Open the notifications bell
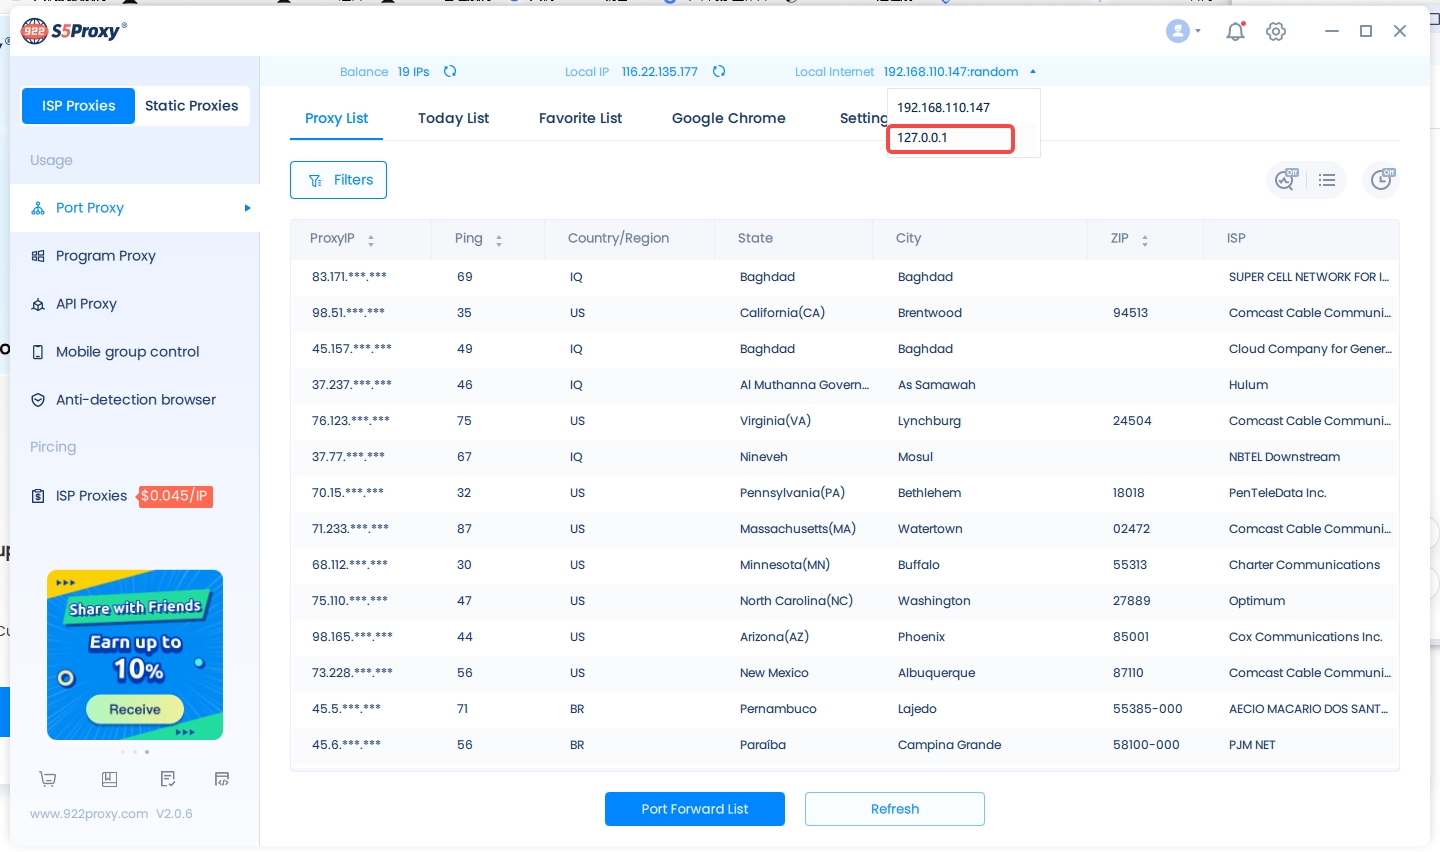Image resolution: width=1440 pixels, height=852 pixels. tap(1235, 31)
